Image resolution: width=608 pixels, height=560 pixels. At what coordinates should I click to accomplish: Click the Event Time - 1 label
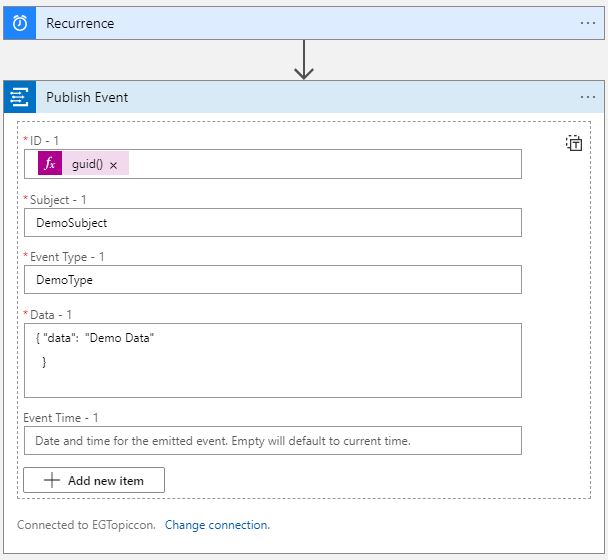coord(61,418)
